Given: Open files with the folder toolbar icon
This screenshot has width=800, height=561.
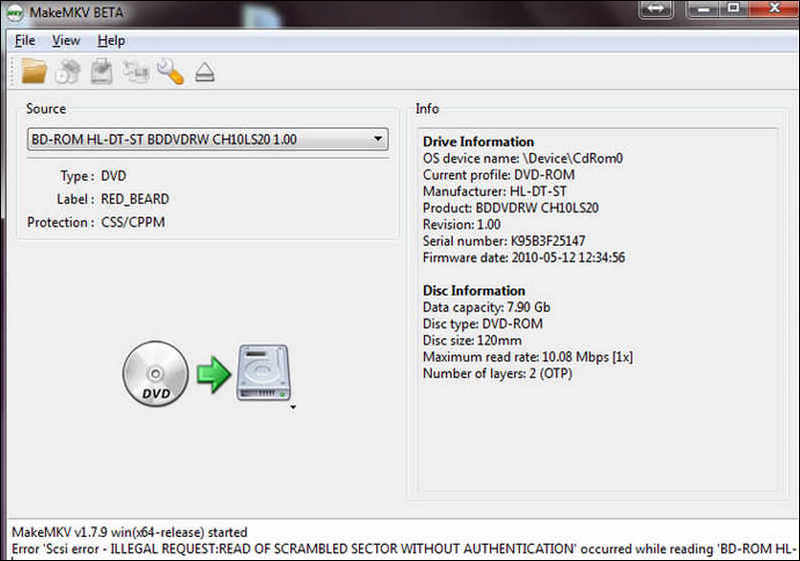Looking at the screenshot, I should [x=34, y=71].
